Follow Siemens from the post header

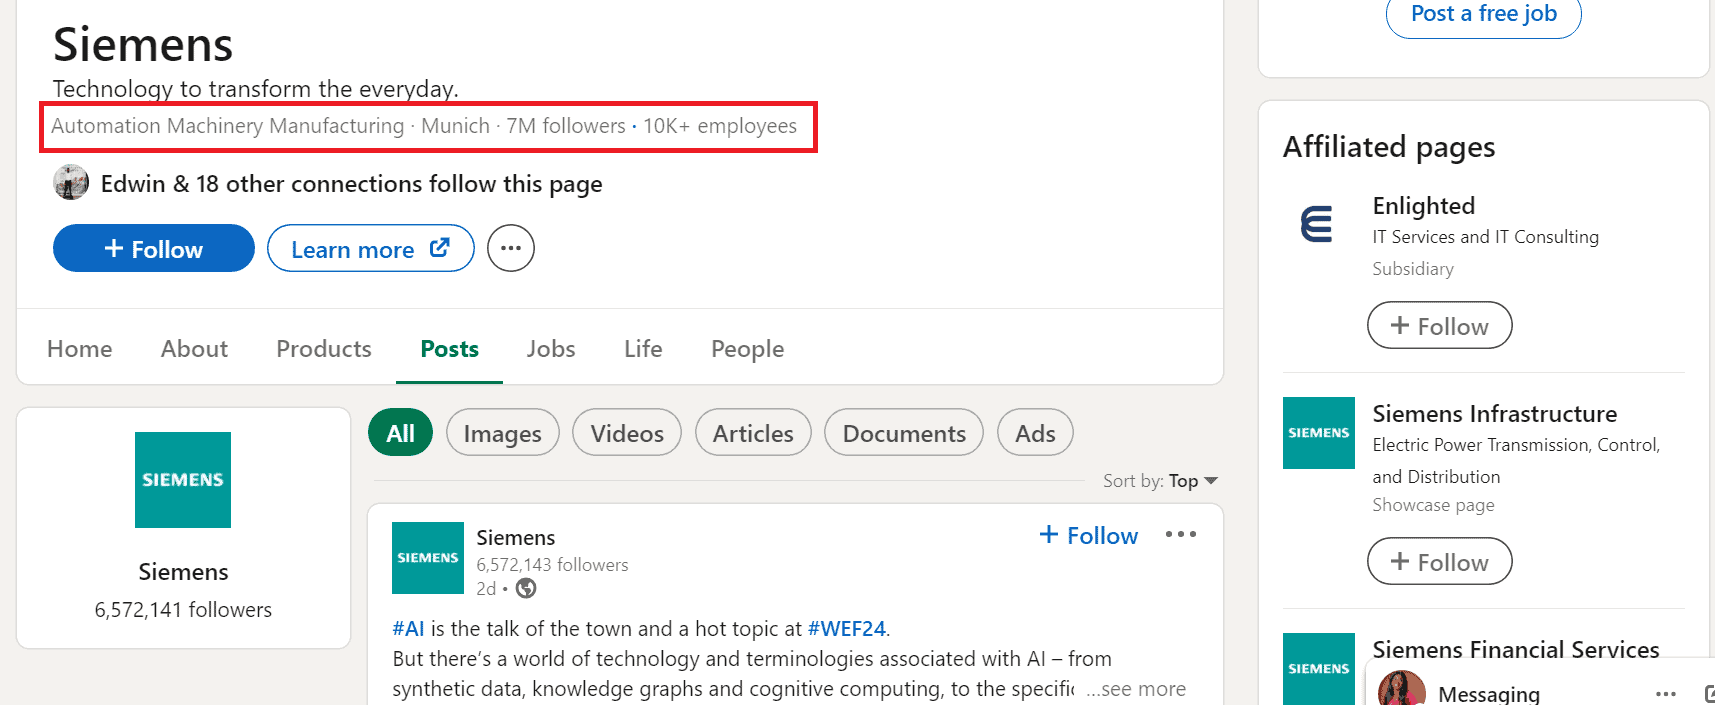click(1089, 535)
